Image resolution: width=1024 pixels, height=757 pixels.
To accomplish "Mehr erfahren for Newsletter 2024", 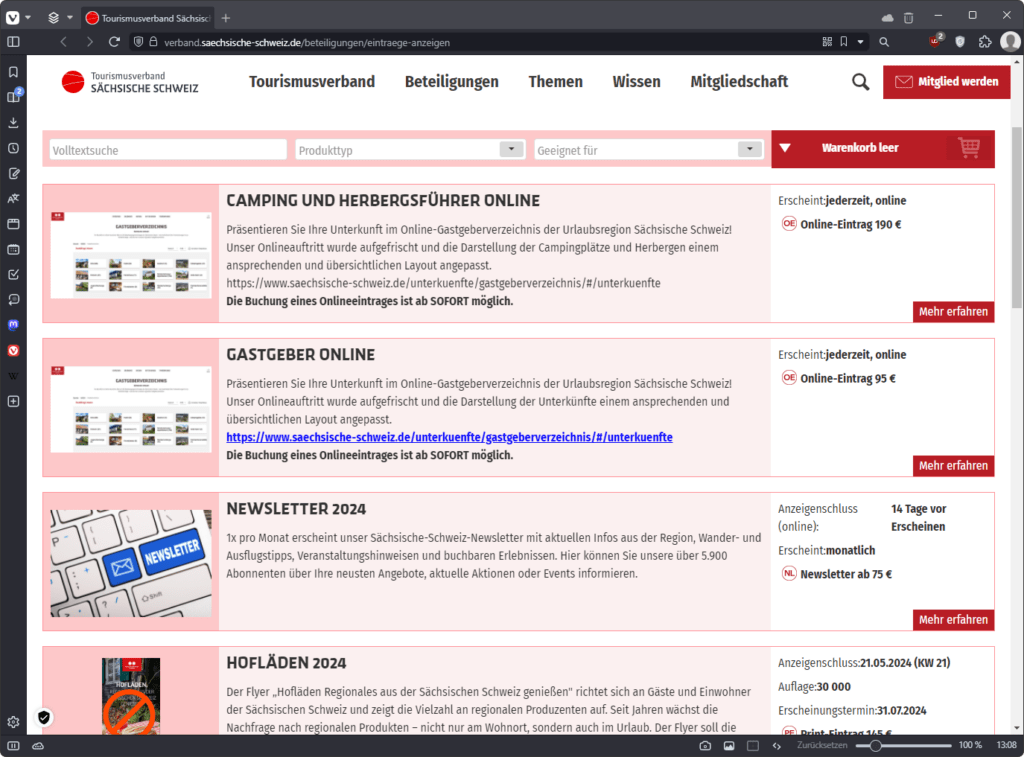I will tap(953, 620).
